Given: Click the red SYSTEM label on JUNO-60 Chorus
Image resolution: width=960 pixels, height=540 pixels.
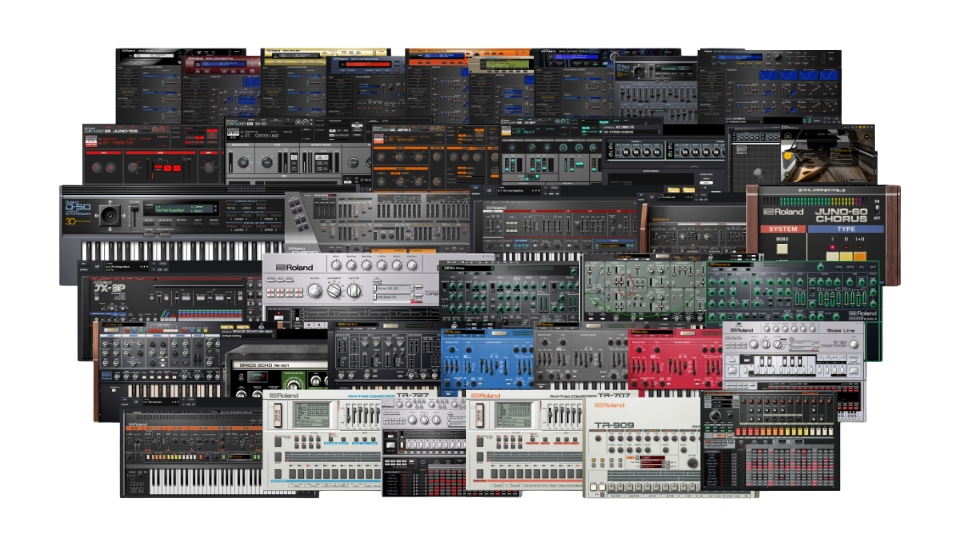Looking at the screenshot, I should click(782, 229).
